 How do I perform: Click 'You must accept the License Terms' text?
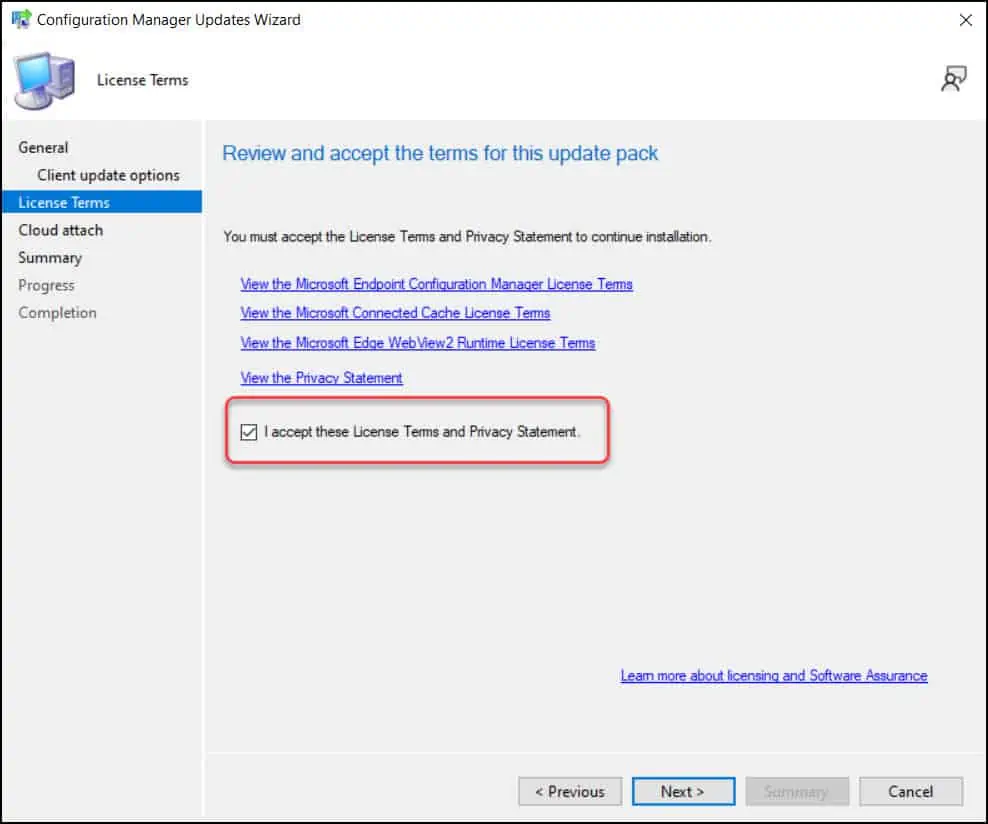[x=467, y=237]
